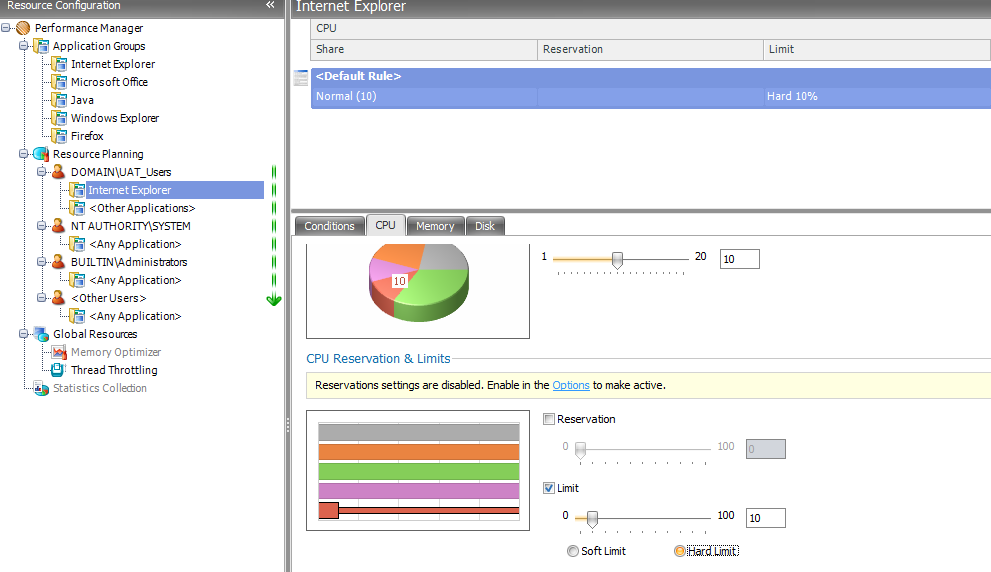
Task: Click the Reservation value input field
Action: pyautogui.click(x=765, y=449)
